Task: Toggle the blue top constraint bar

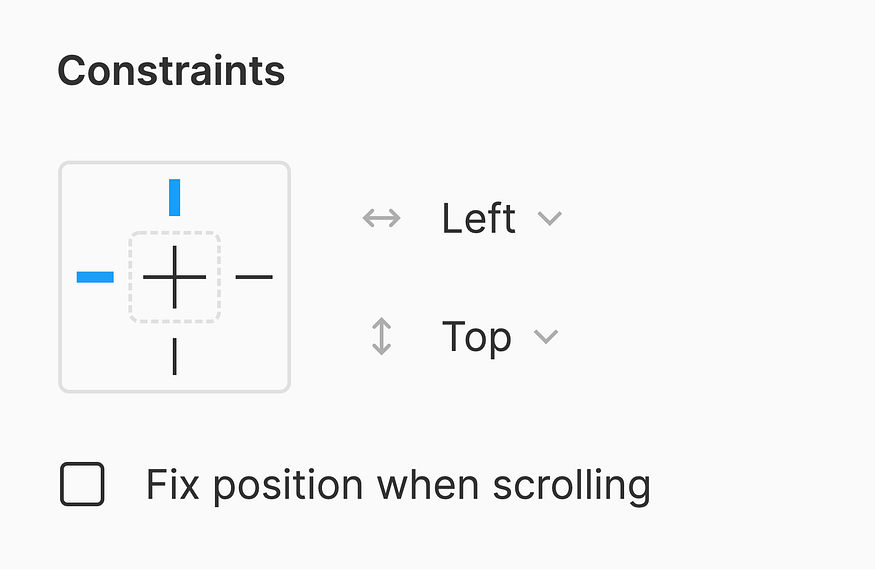Action: coord(174,197)
